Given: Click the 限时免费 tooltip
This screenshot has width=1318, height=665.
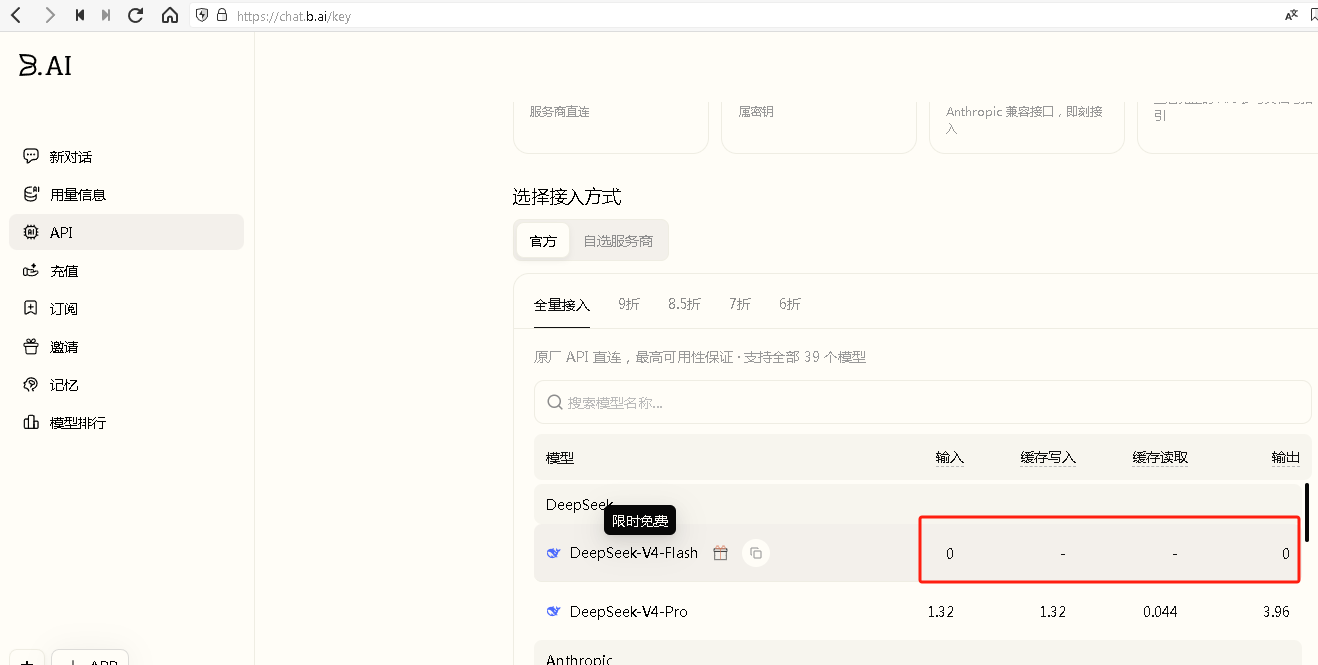Looking at the screenshot, I should click(x=640, y=521).
